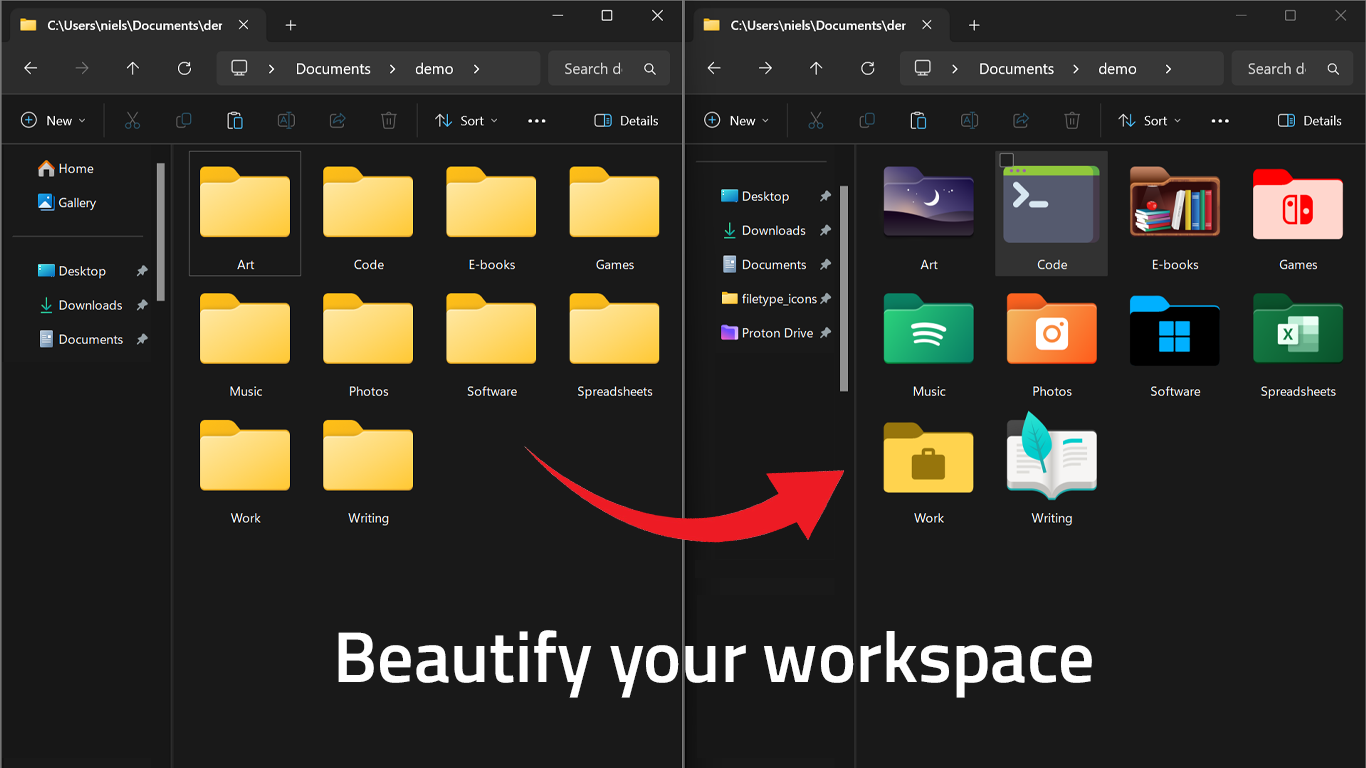1366x768 pixels.
Task: Open the orange Photos camera folder
Action: 1051,331
